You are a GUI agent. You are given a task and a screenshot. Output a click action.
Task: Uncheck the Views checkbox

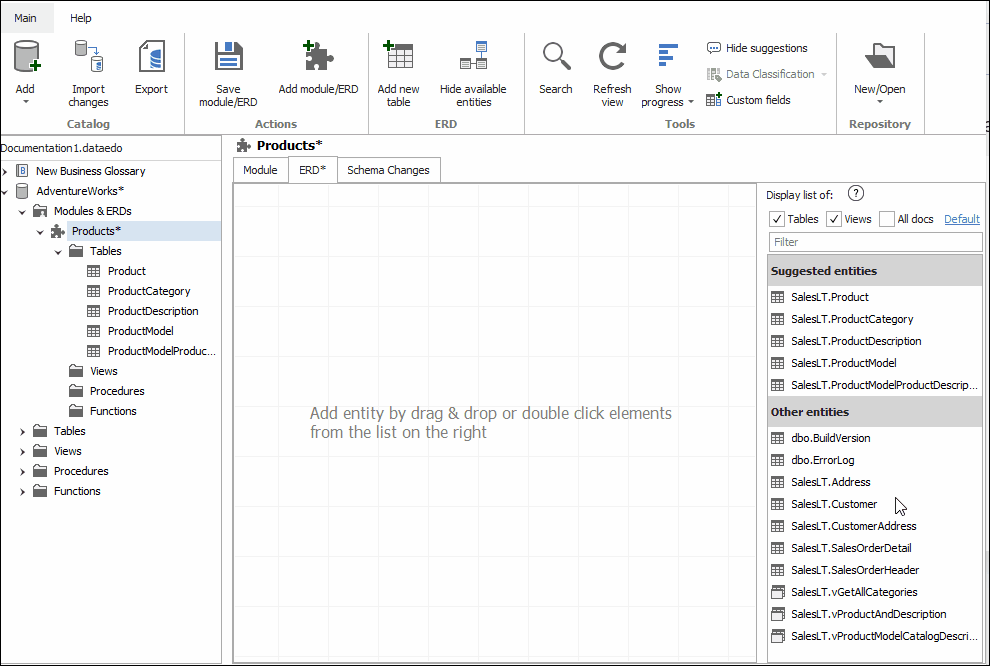pyautogui.click(x=834, y=219)
